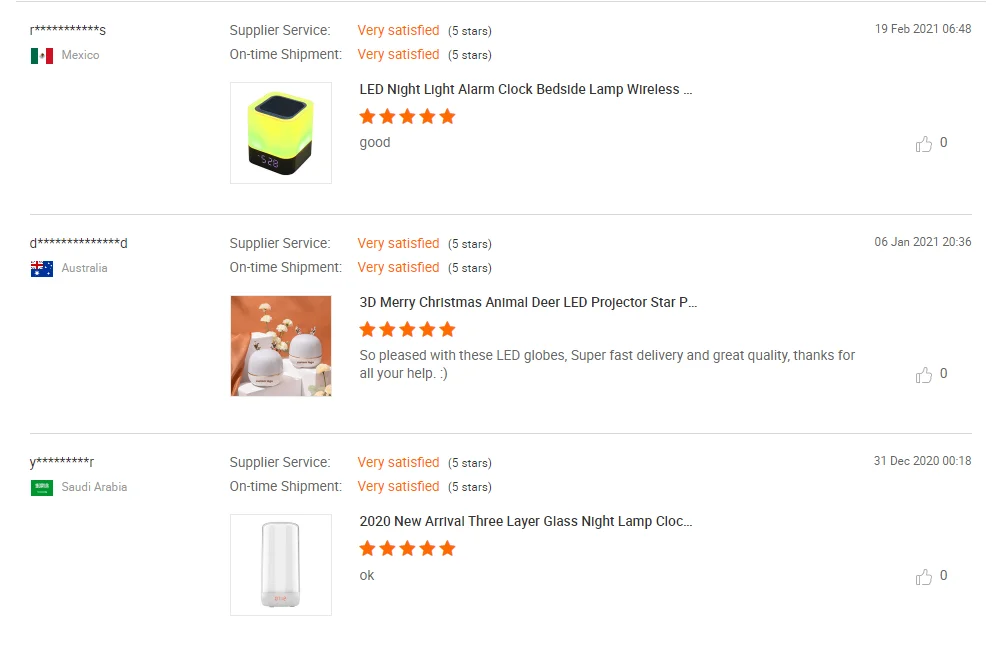Viewport: 1003px width, 646px height.
Task: Click the stars on the Glass Night Lamp review
Action: 407,549
